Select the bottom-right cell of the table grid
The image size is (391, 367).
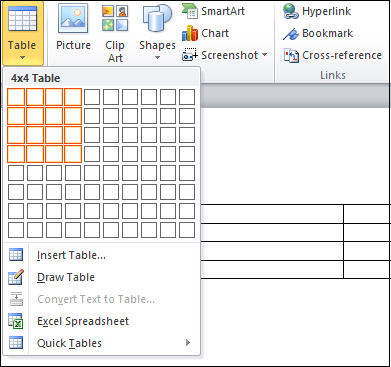point(187,230)
